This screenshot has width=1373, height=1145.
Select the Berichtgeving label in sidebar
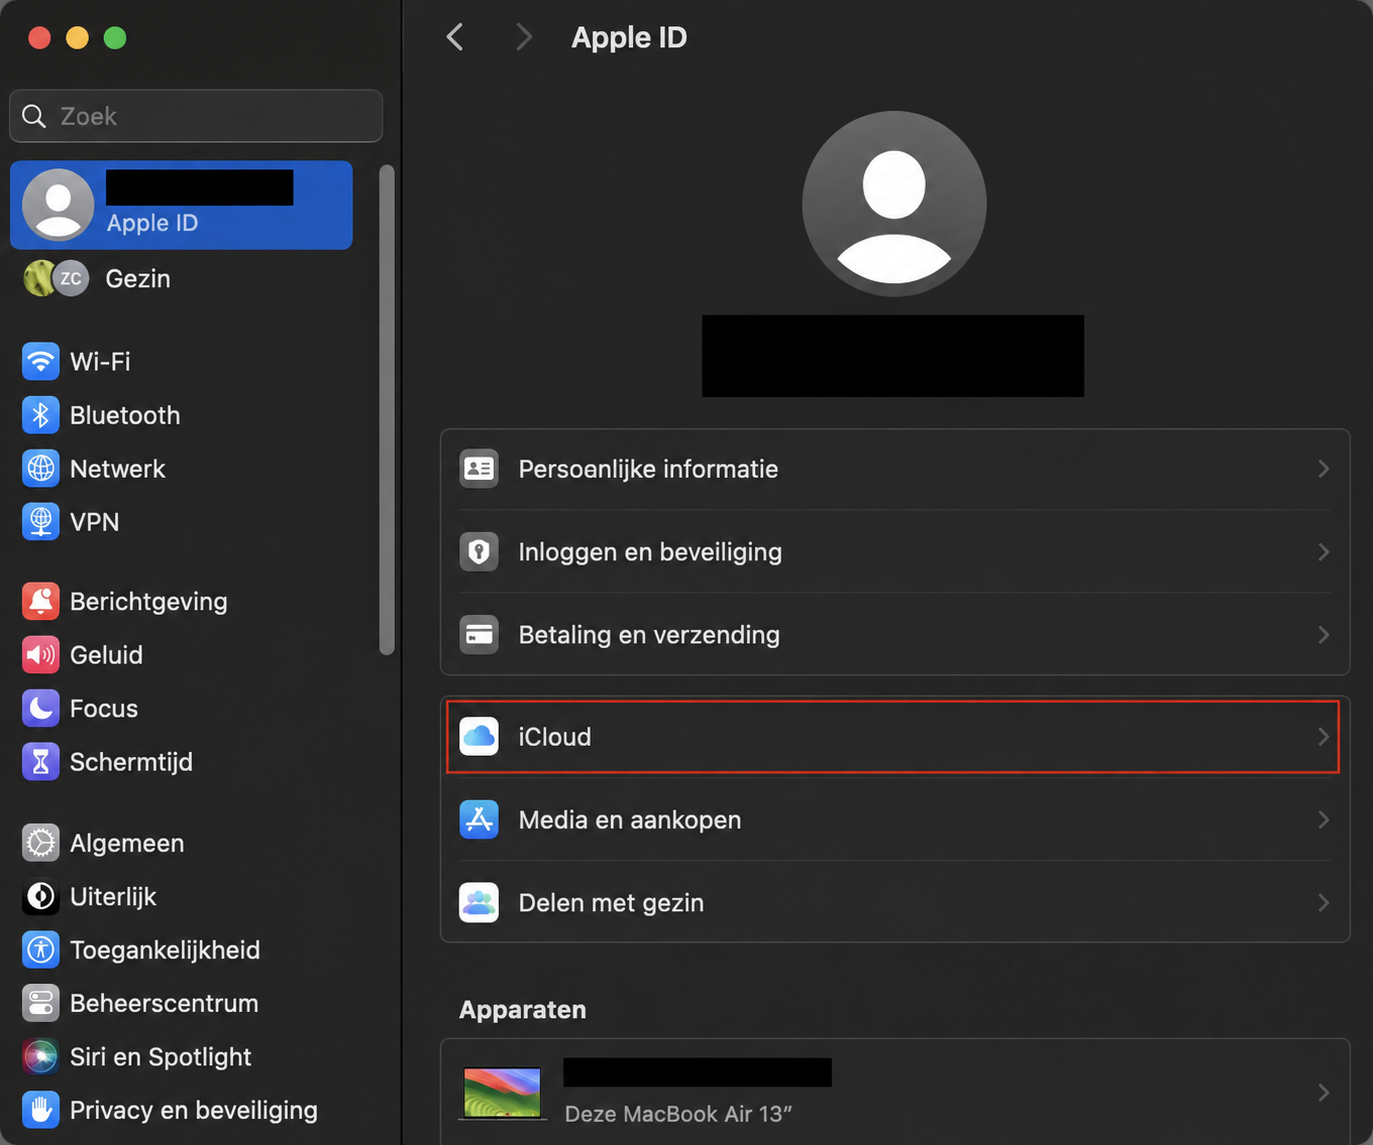pos(149,601)
